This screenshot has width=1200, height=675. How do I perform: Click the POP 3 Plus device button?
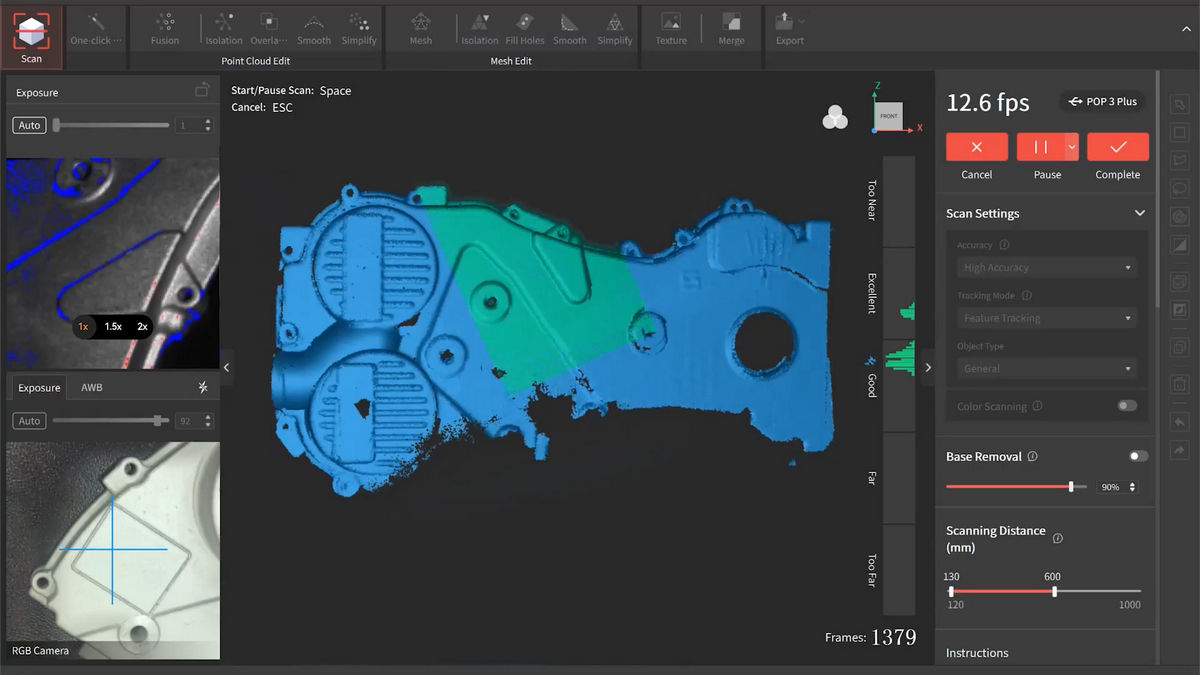point(1103,102)
